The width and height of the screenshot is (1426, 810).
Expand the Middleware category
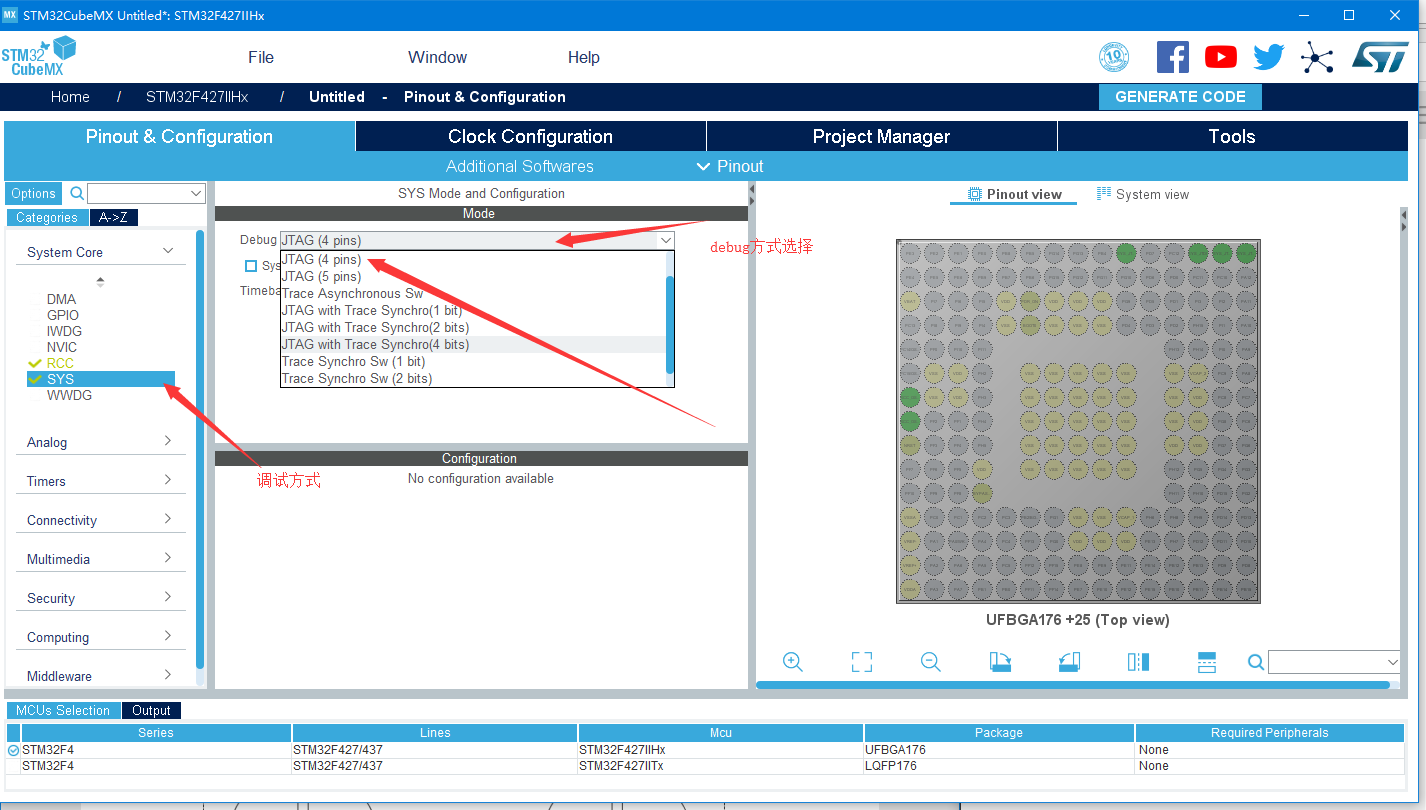[168, 675]
